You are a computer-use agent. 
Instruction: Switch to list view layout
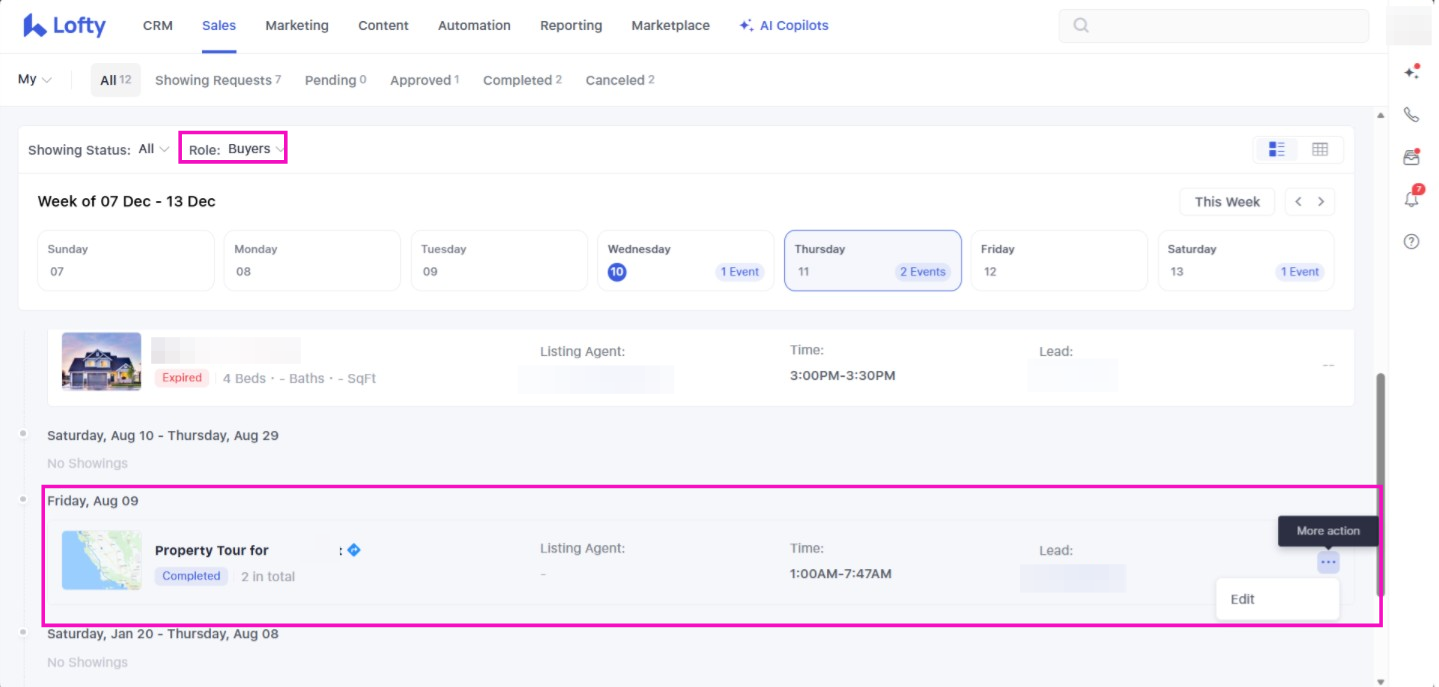click(x=1277, y=150)
